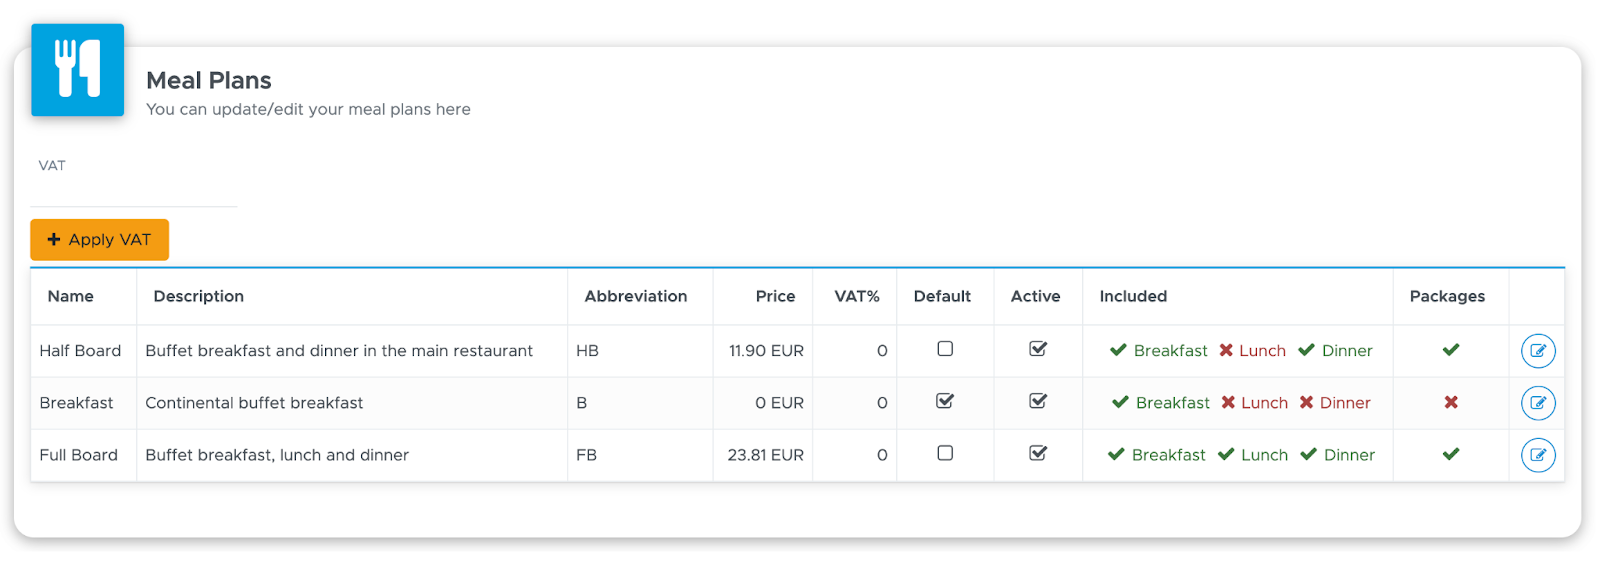Viewport: 1600px width, 564px height.
Task: Edit the Full Board meal plan
Action: (1538, 455)
